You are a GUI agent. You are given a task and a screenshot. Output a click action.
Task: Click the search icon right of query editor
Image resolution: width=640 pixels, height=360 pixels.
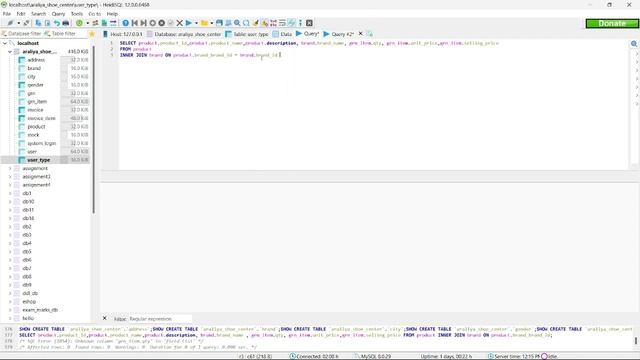[634, 44]
